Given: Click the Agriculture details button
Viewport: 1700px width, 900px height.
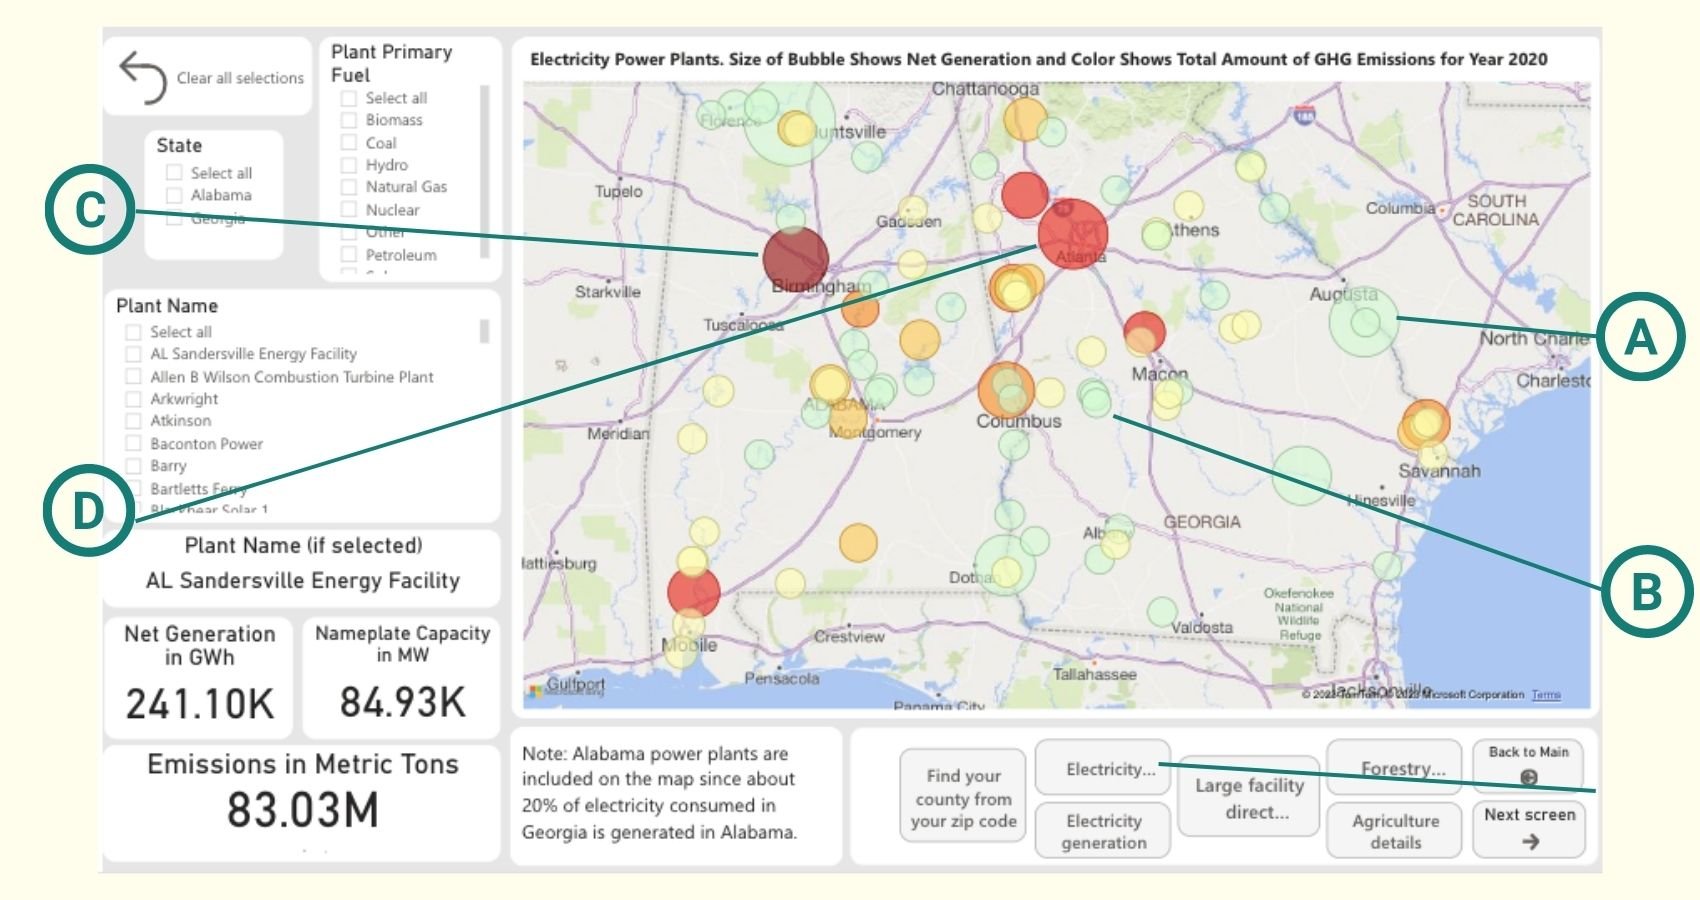Looking at the screenshot, I should click(x=1395, y=831).
